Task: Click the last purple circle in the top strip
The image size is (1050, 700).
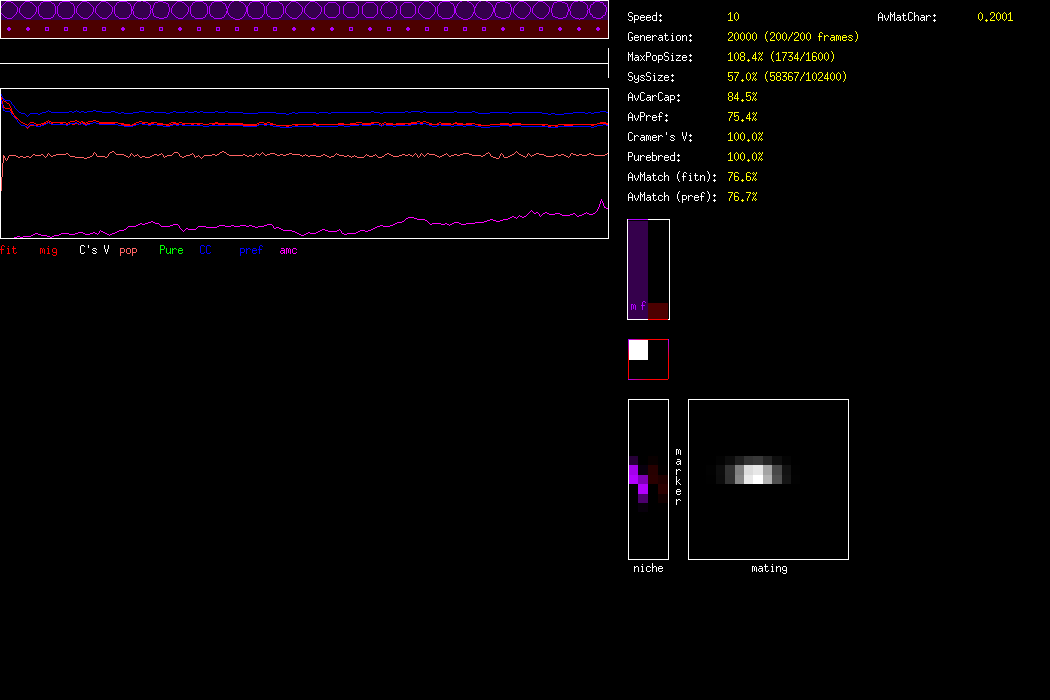Action: pyautogui.click(x=598, y=11)
